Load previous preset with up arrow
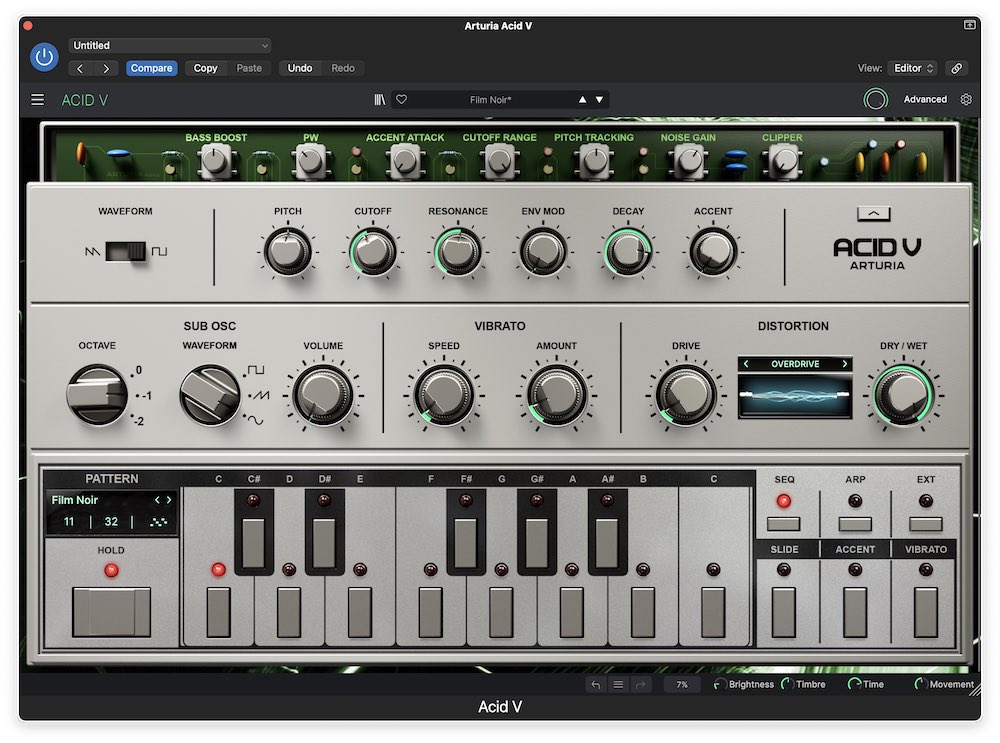 pos(582,99)
